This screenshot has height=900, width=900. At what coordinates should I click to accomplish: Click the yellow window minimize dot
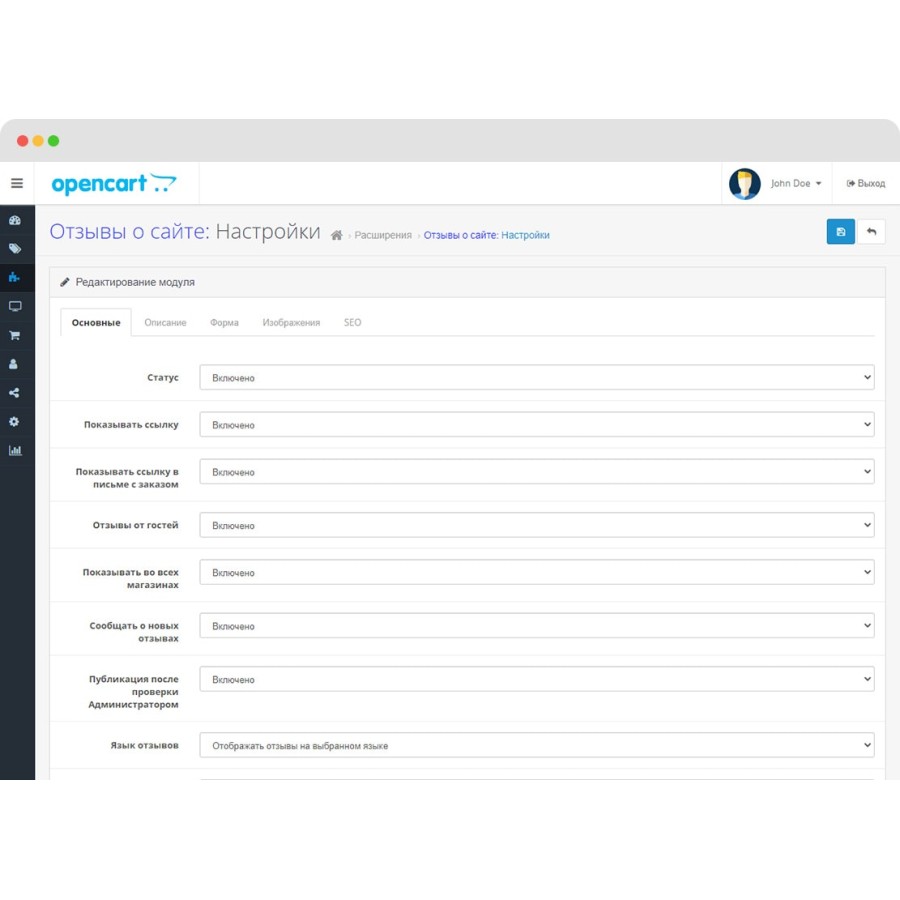(x=38, y=141)
